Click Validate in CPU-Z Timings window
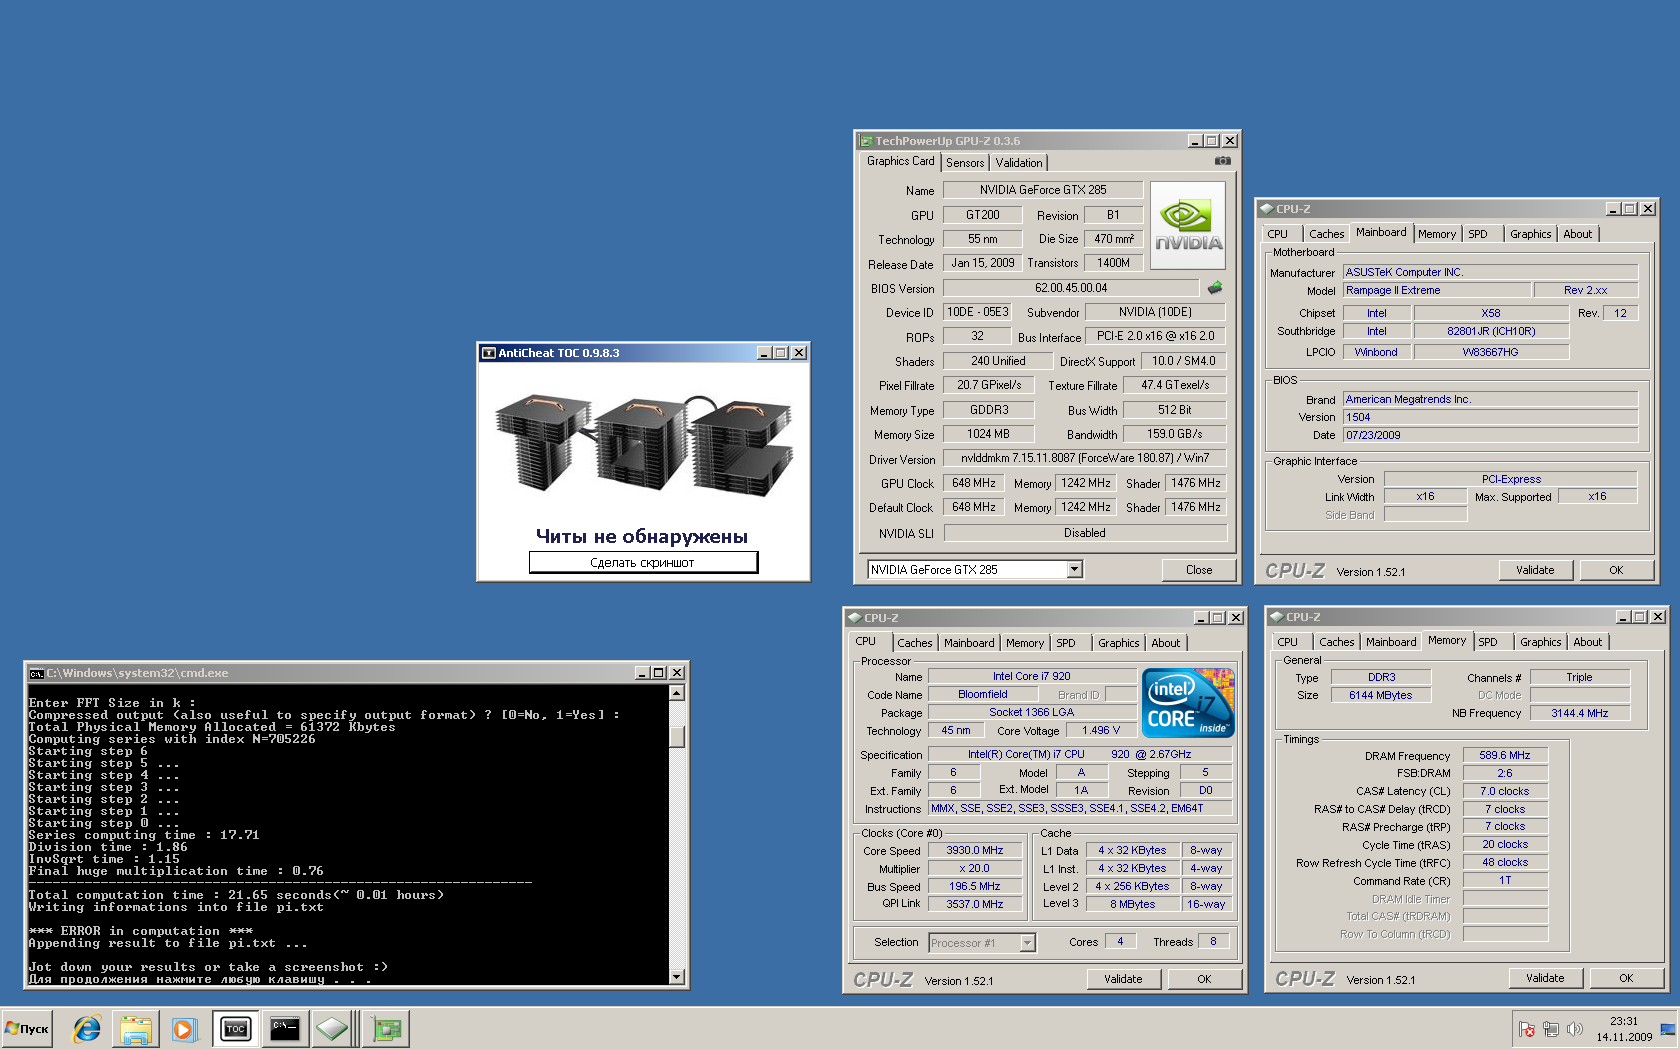This screenshot has width=1680, height=1050. (1545, 978)
